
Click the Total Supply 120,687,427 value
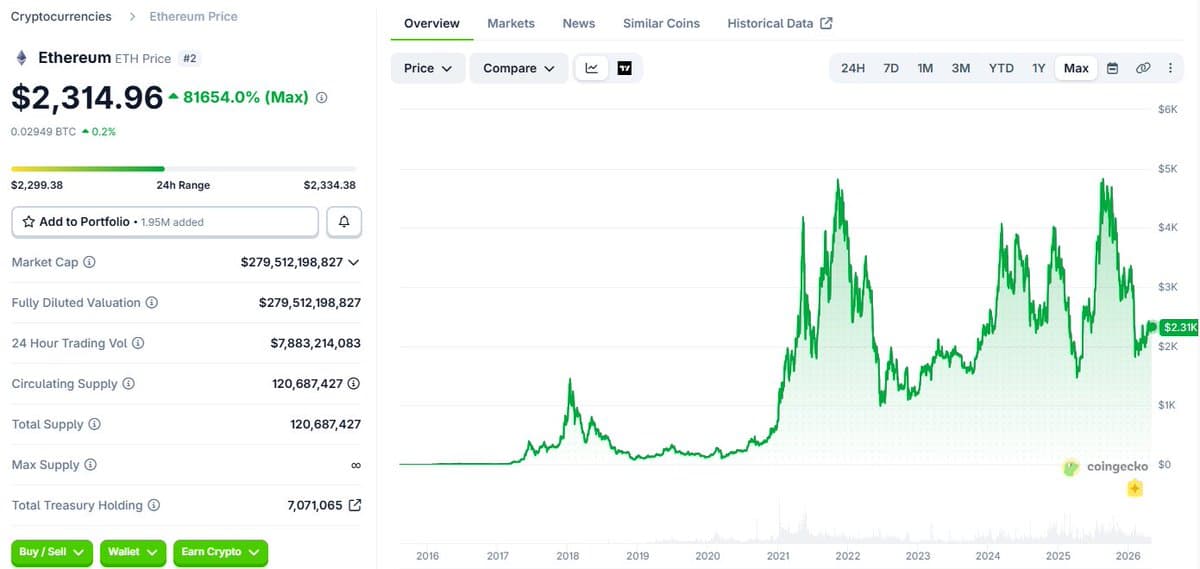325,424
